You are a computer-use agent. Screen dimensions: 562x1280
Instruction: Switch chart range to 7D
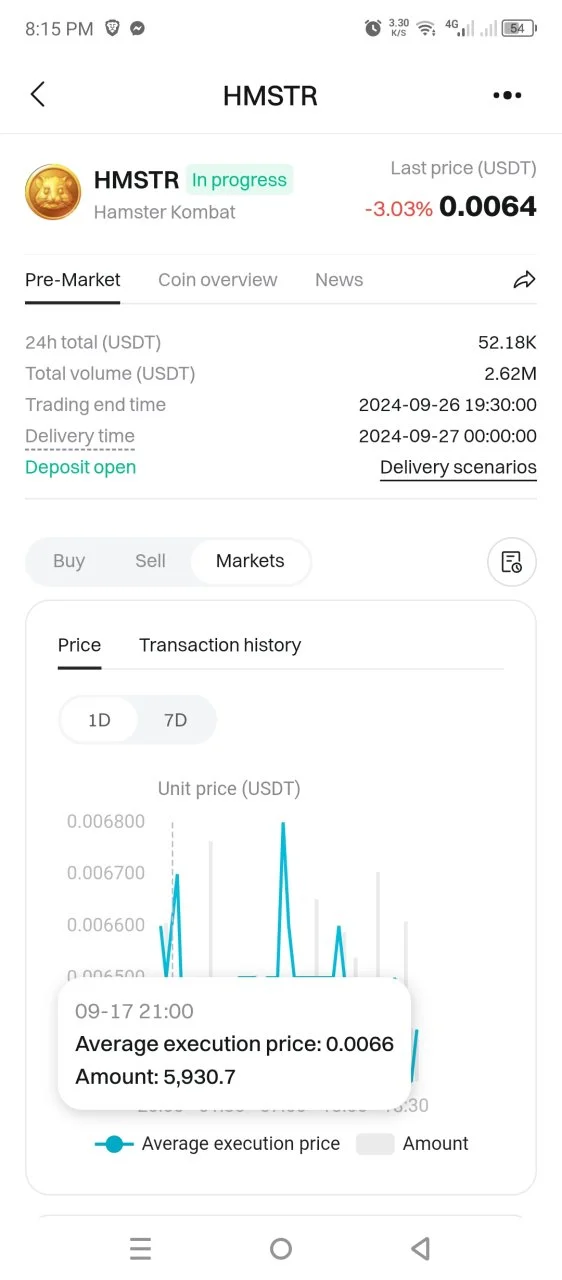click(x=175, y=720)
